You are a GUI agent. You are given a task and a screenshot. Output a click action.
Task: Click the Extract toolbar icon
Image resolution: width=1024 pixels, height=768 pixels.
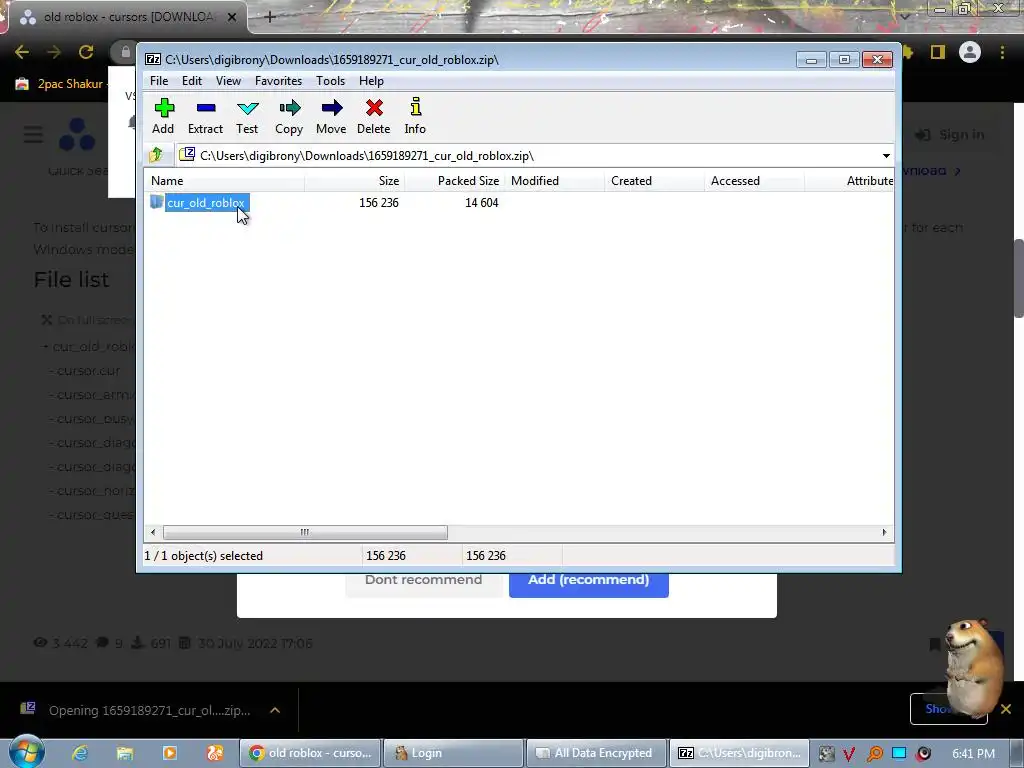click(x=206, y=116)
